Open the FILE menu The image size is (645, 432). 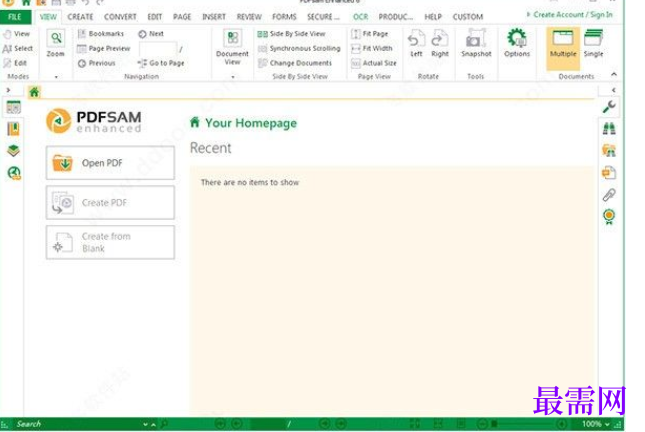[x=15, y=17]
